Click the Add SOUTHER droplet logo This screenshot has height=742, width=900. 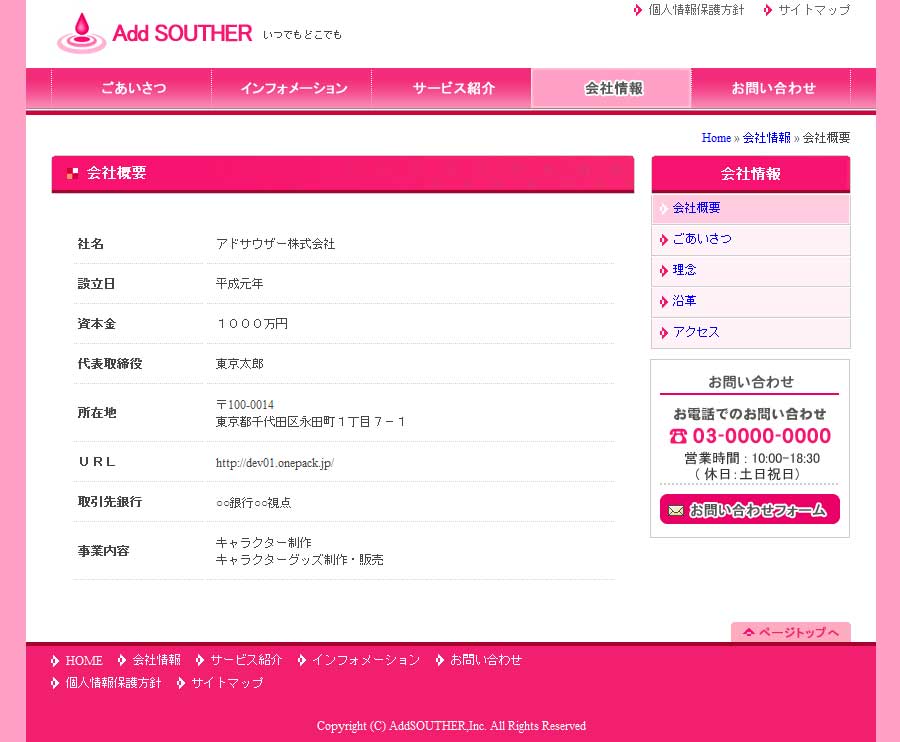(x=81, y=33)
